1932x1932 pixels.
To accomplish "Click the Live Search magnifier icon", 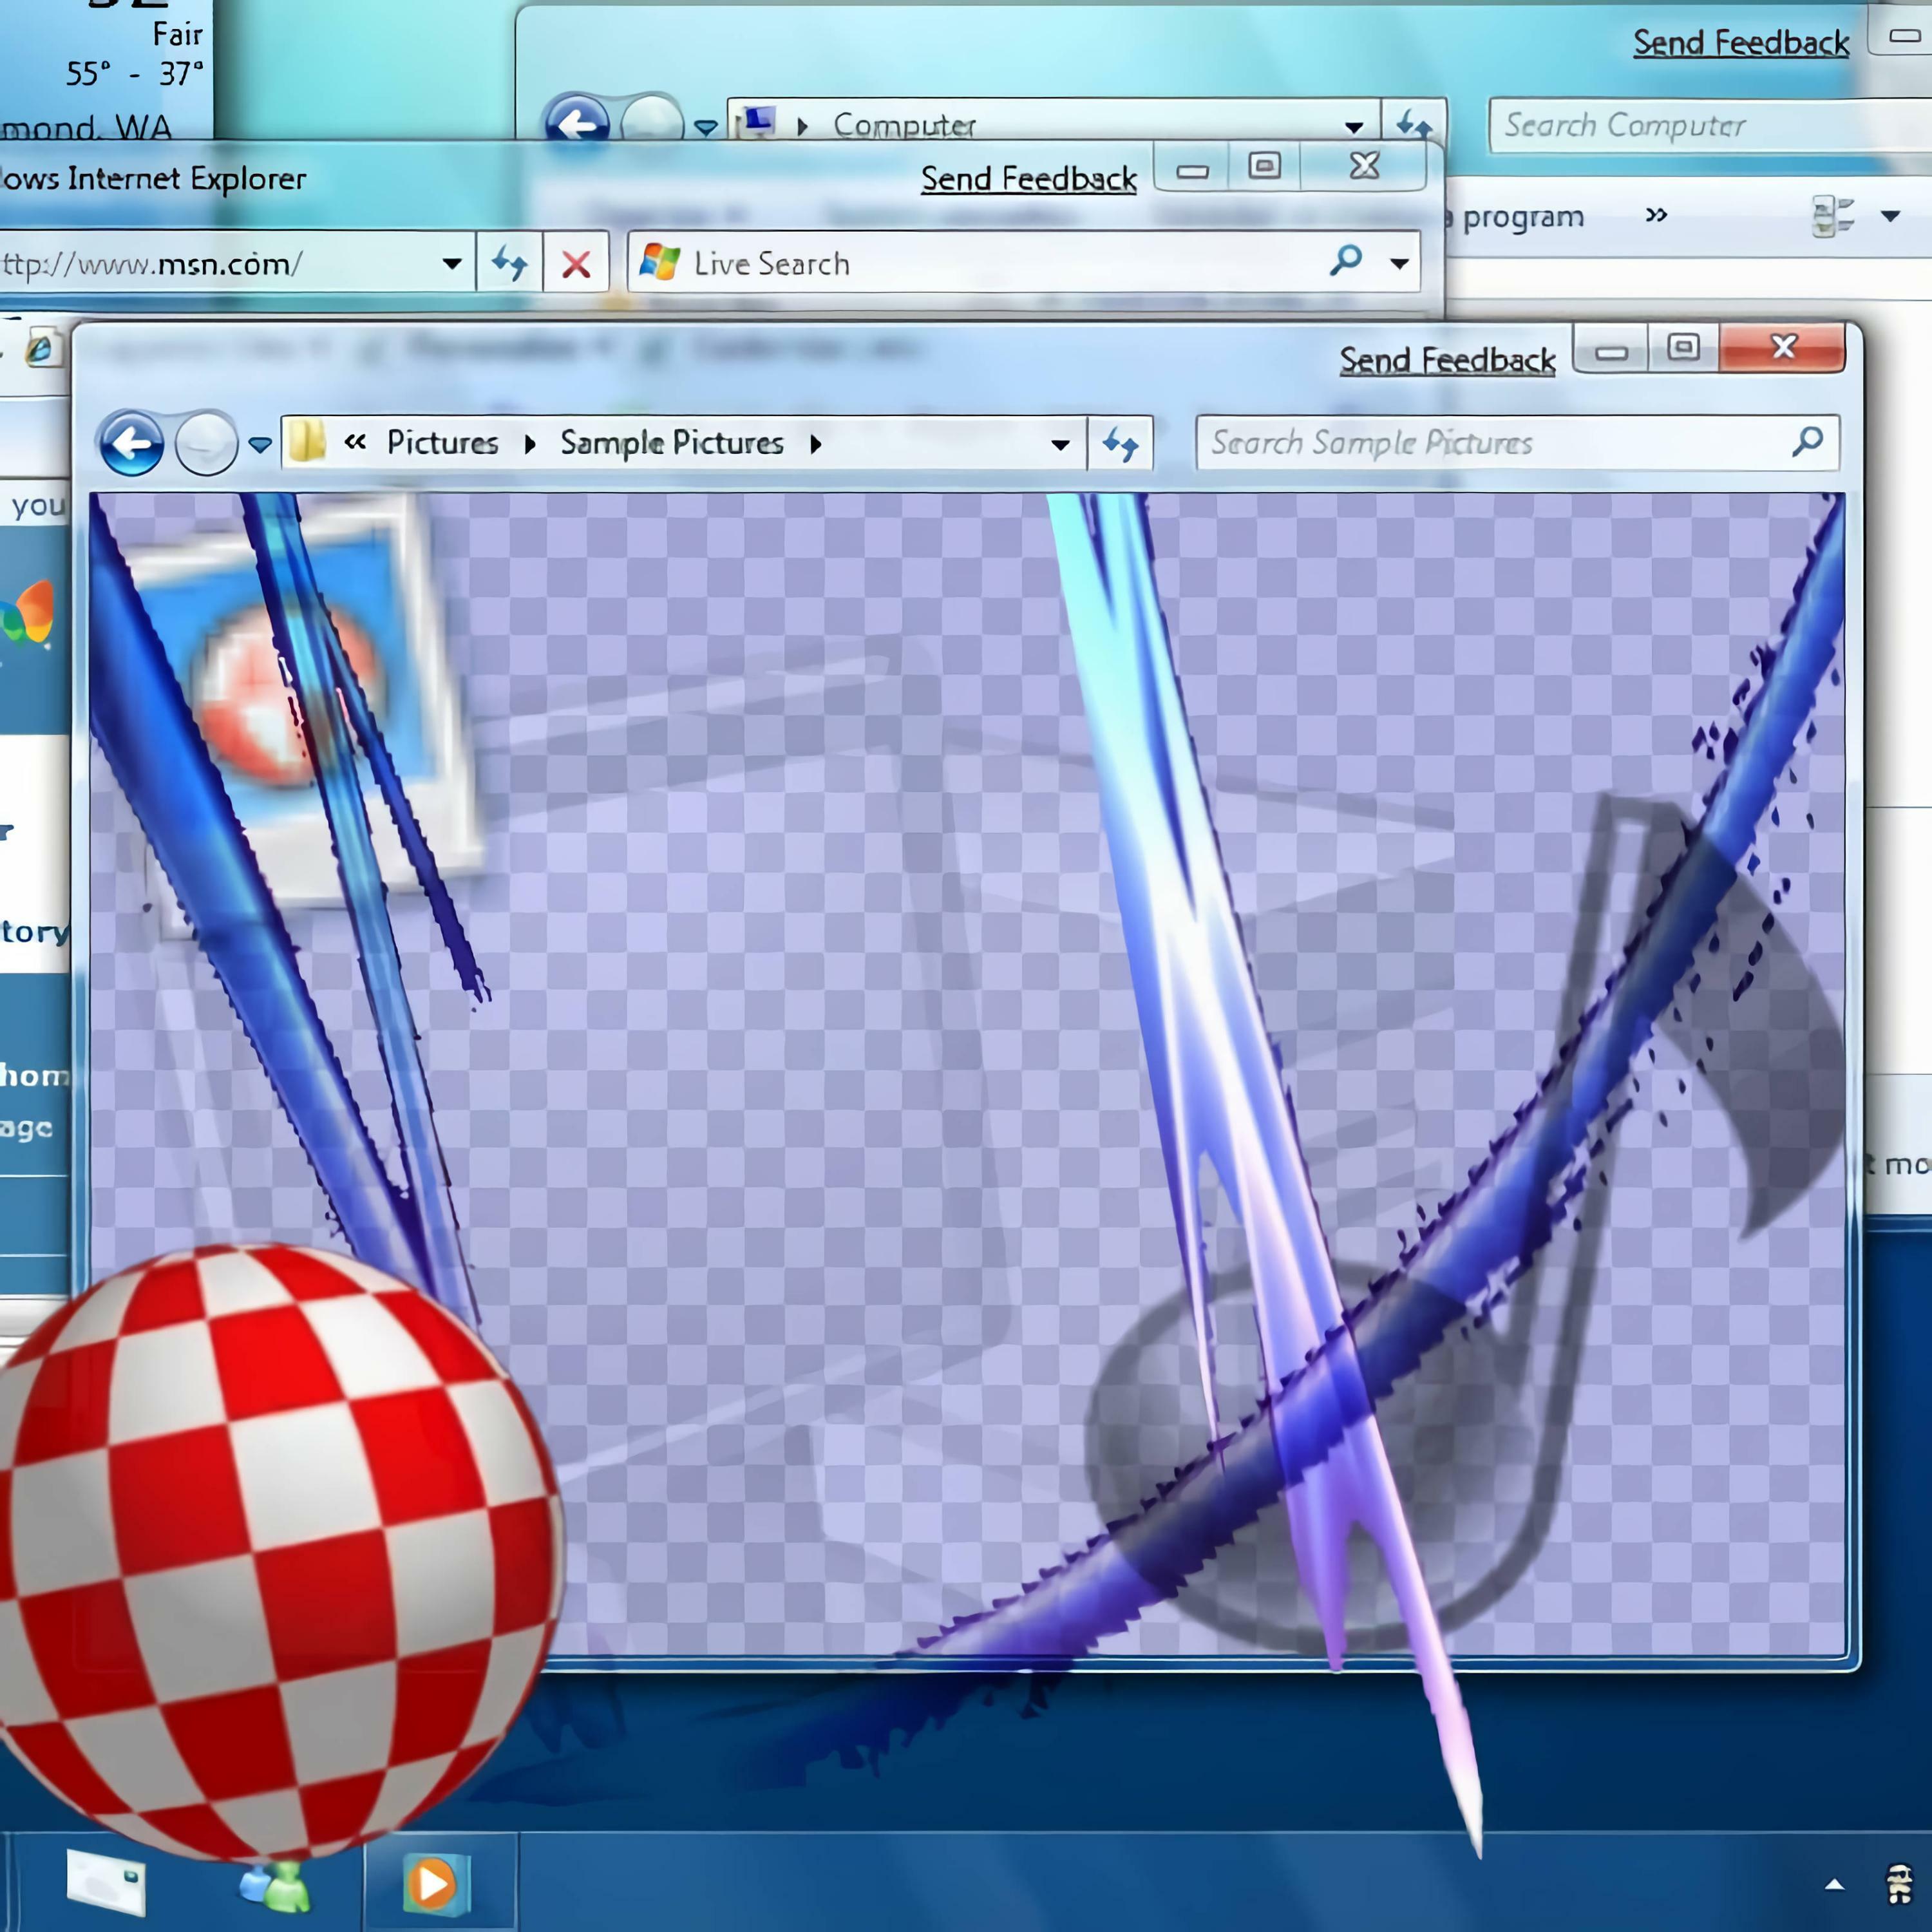I will coord(1346,261).
